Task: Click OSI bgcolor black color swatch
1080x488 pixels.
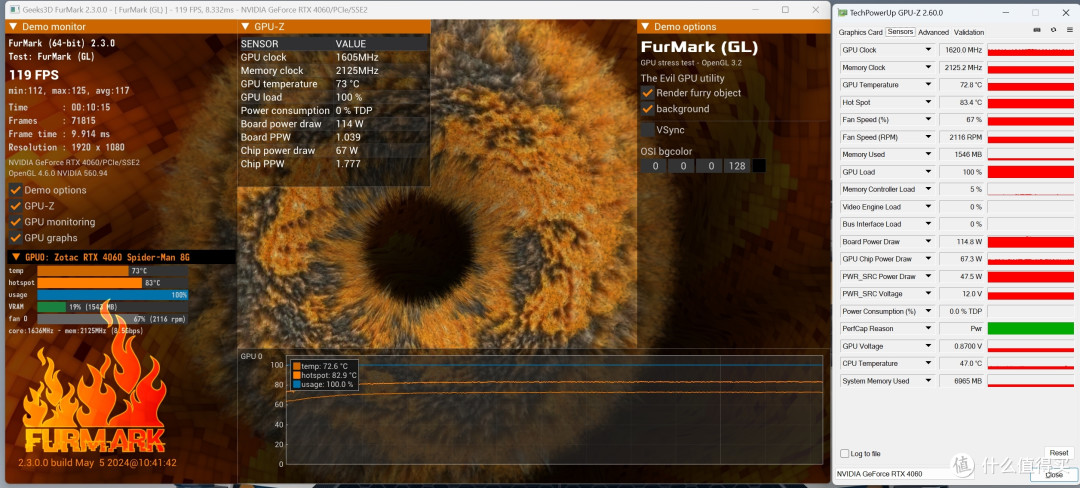Action: click(759, 166)
